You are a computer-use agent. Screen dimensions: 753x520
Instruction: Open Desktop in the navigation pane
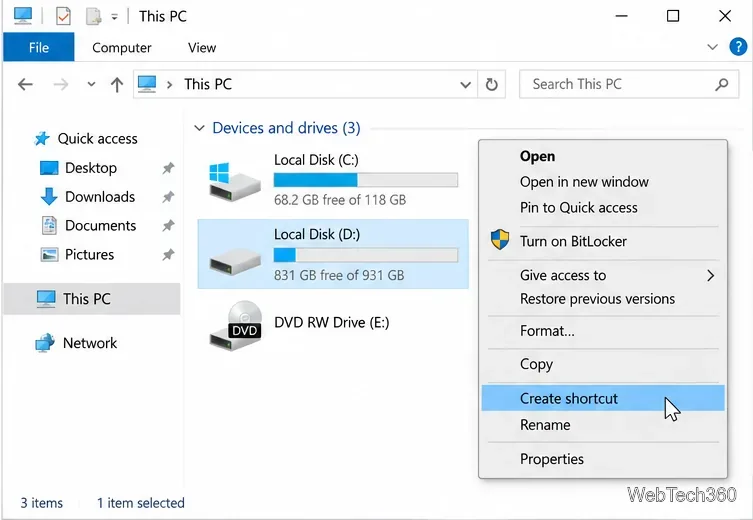[x=91, y=168]
